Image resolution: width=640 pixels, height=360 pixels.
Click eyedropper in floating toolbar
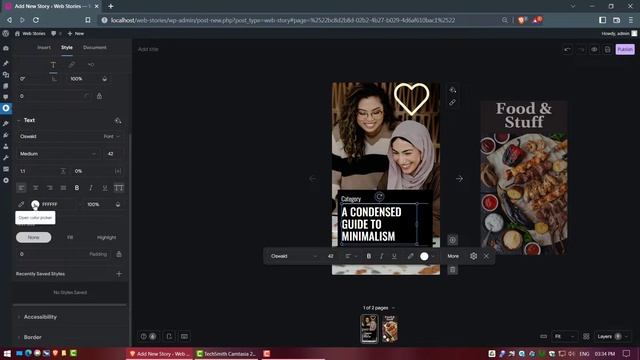410,256
